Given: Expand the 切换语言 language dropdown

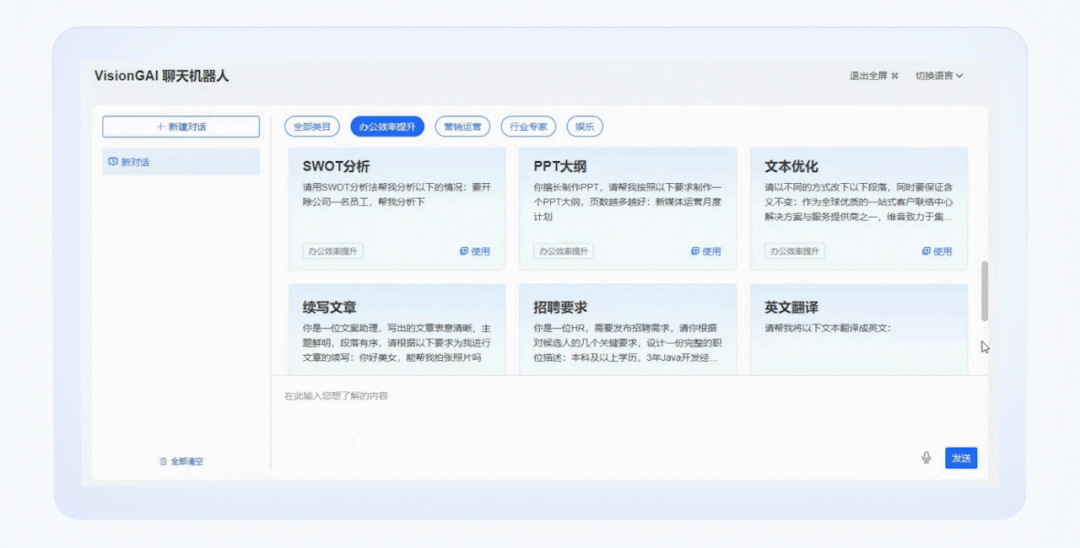Looking at the screenshot, I should coord(939,76).
